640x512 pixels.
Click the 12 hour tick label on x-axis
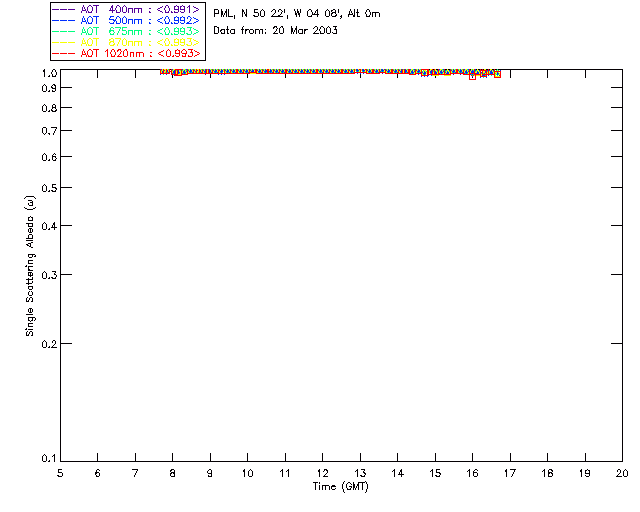322,473
